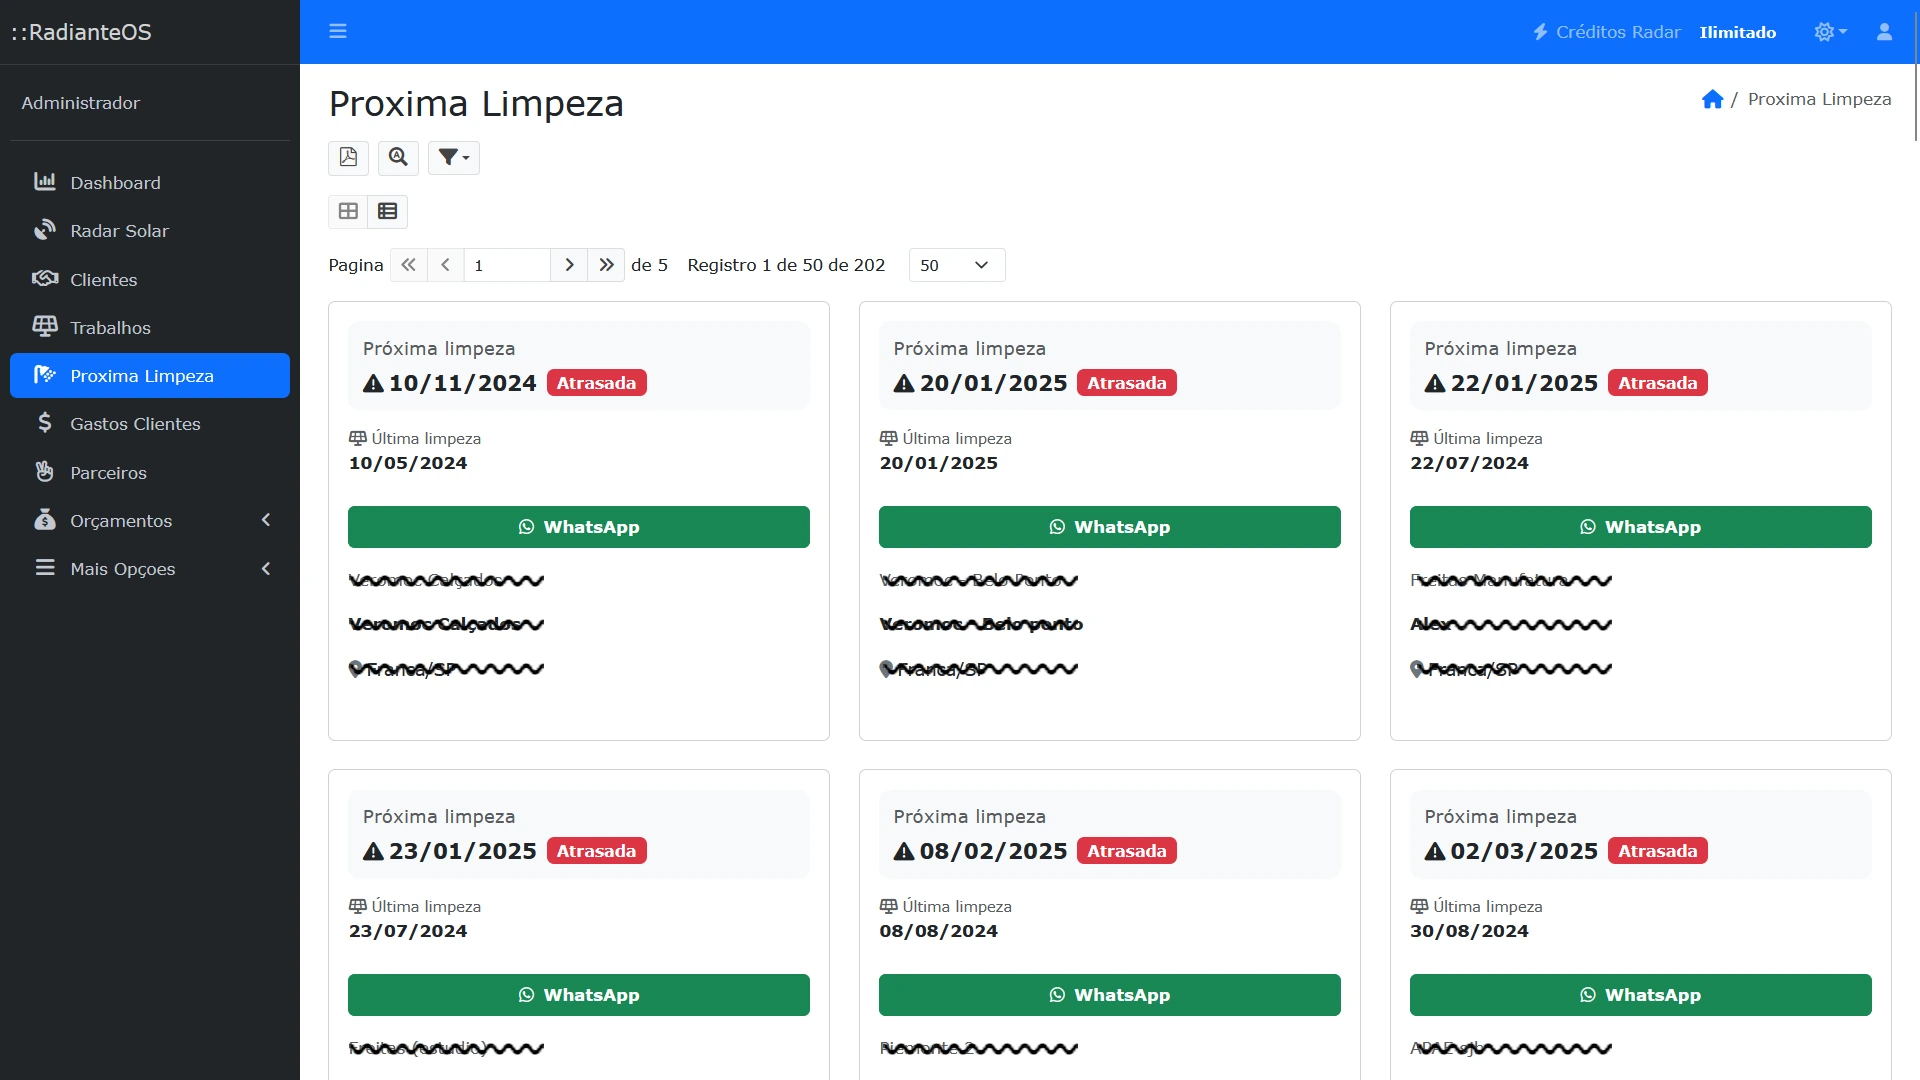Go to first page
This screenshot has height=1080, width=1920.
(408, 265)
